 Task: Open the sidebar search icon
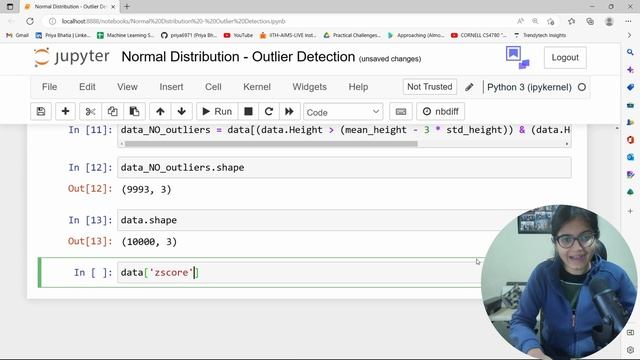point(630,52)
